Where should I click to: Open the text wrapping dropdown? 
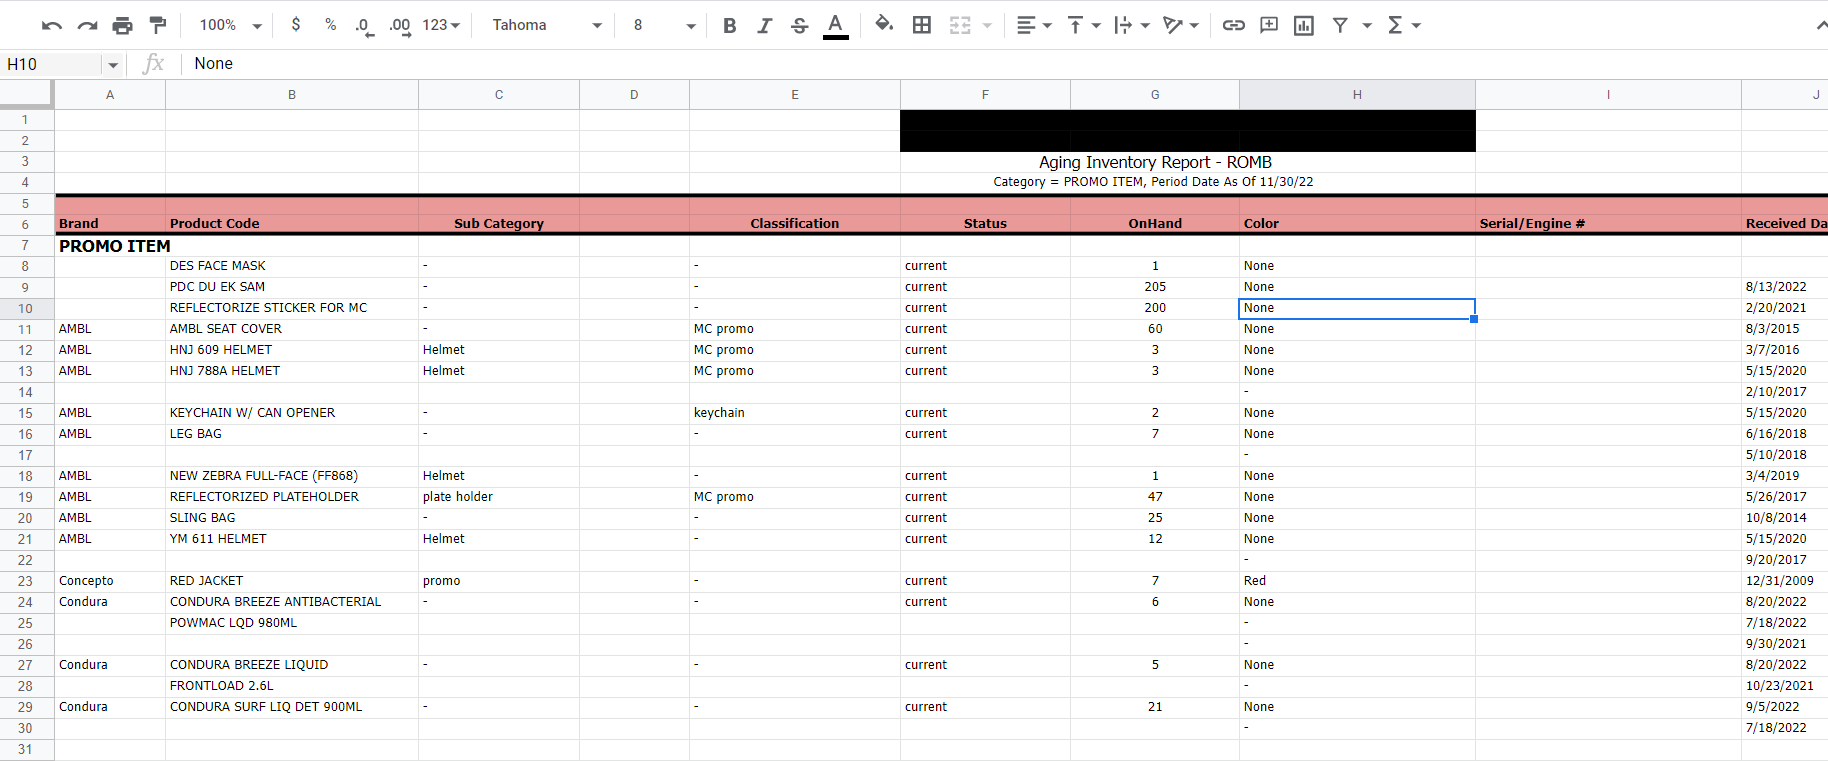1132,25
